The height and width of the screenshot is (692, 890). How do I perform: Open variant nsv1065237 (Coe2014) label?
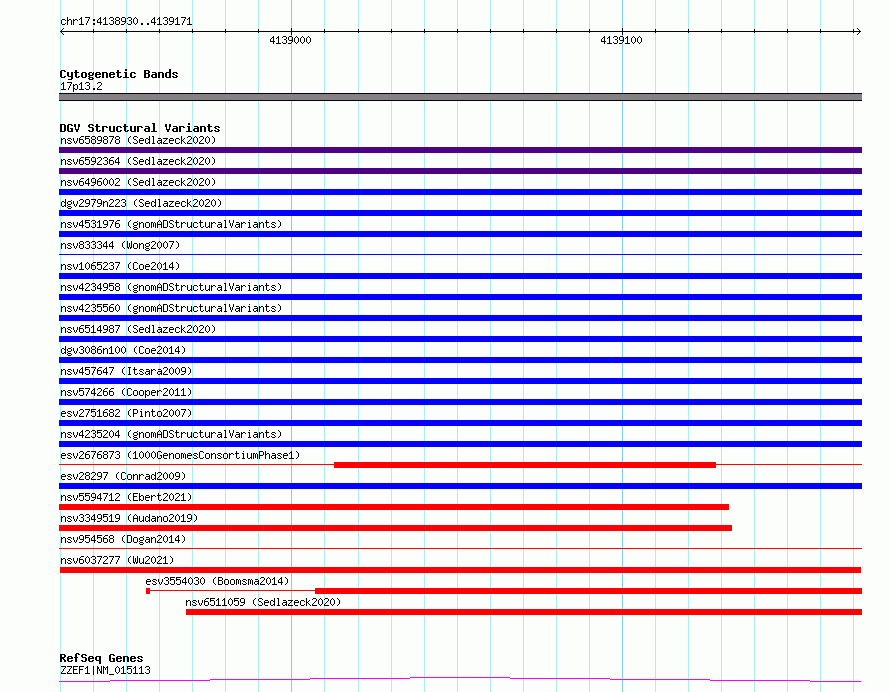[120, 266]
